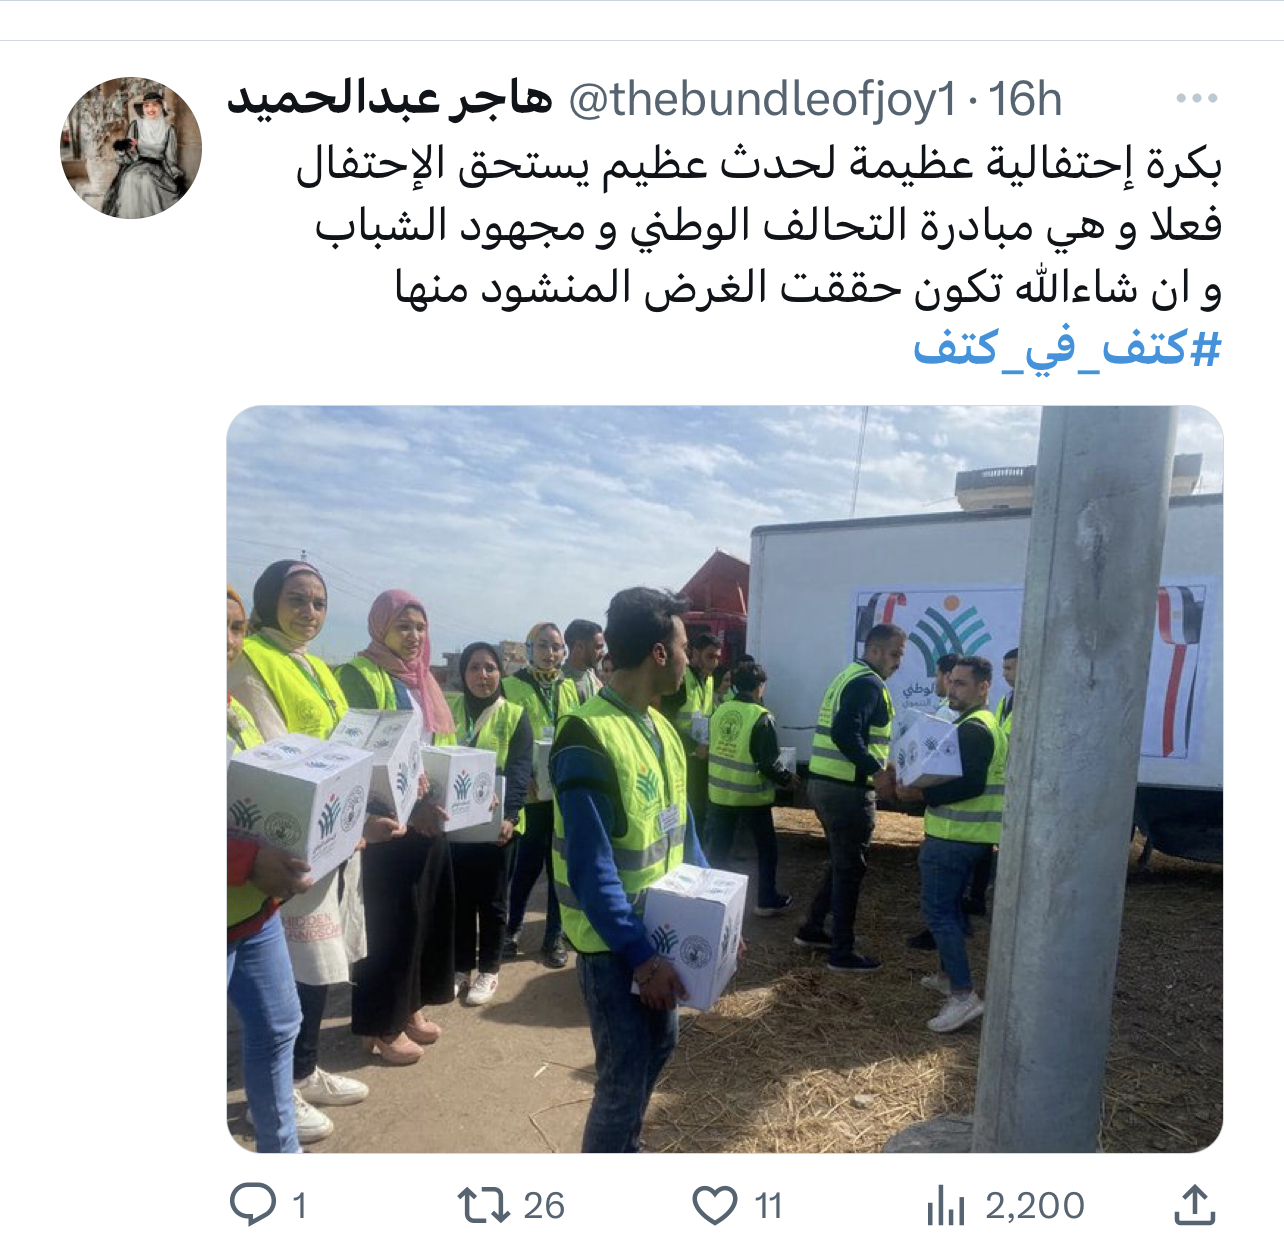Image resolution: width=1284 pixels, height=1251 pixels.
Task: Open the profile avatar of هاجر عبدالحميد
Action: coord(131,148)
